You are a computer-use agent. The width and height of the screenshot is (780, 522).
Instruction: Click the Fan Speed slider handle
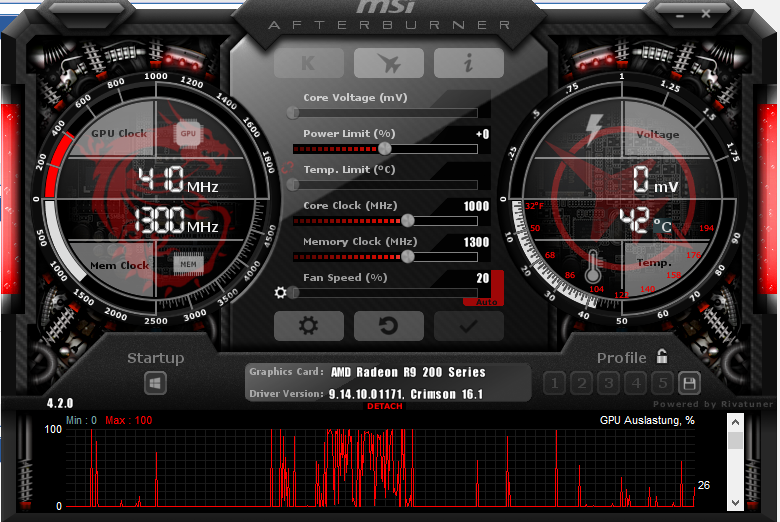(x=293, y=293)
